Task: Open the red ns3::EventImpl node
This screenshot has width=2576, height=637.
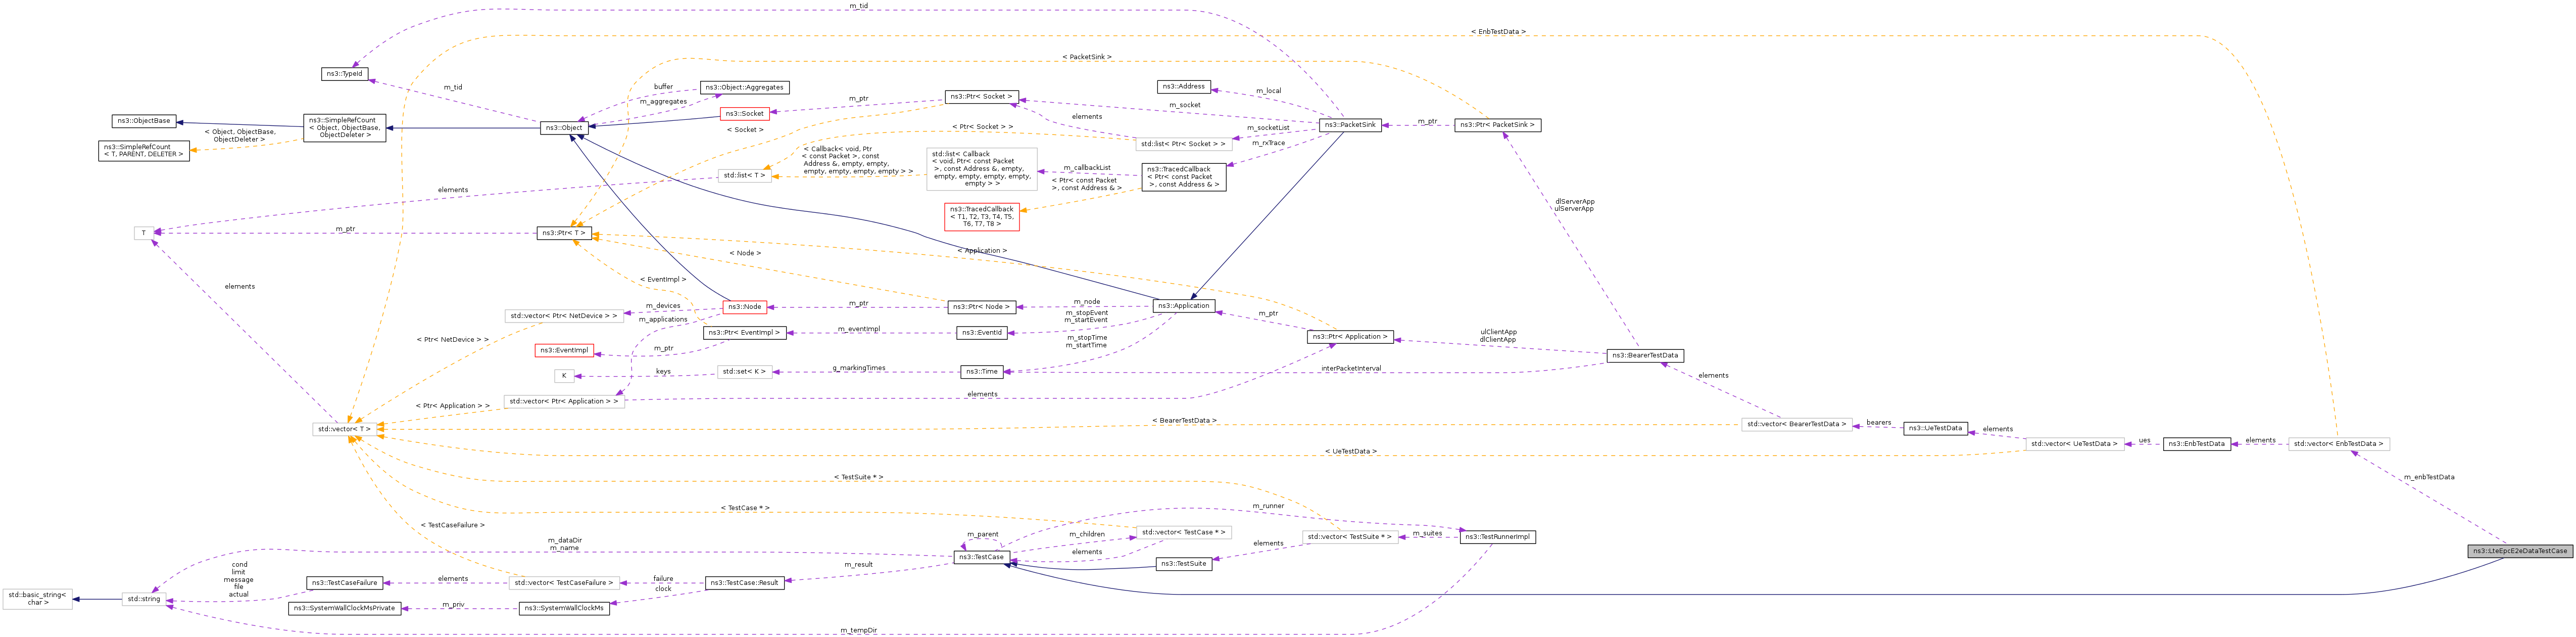Action: point(565,351)
